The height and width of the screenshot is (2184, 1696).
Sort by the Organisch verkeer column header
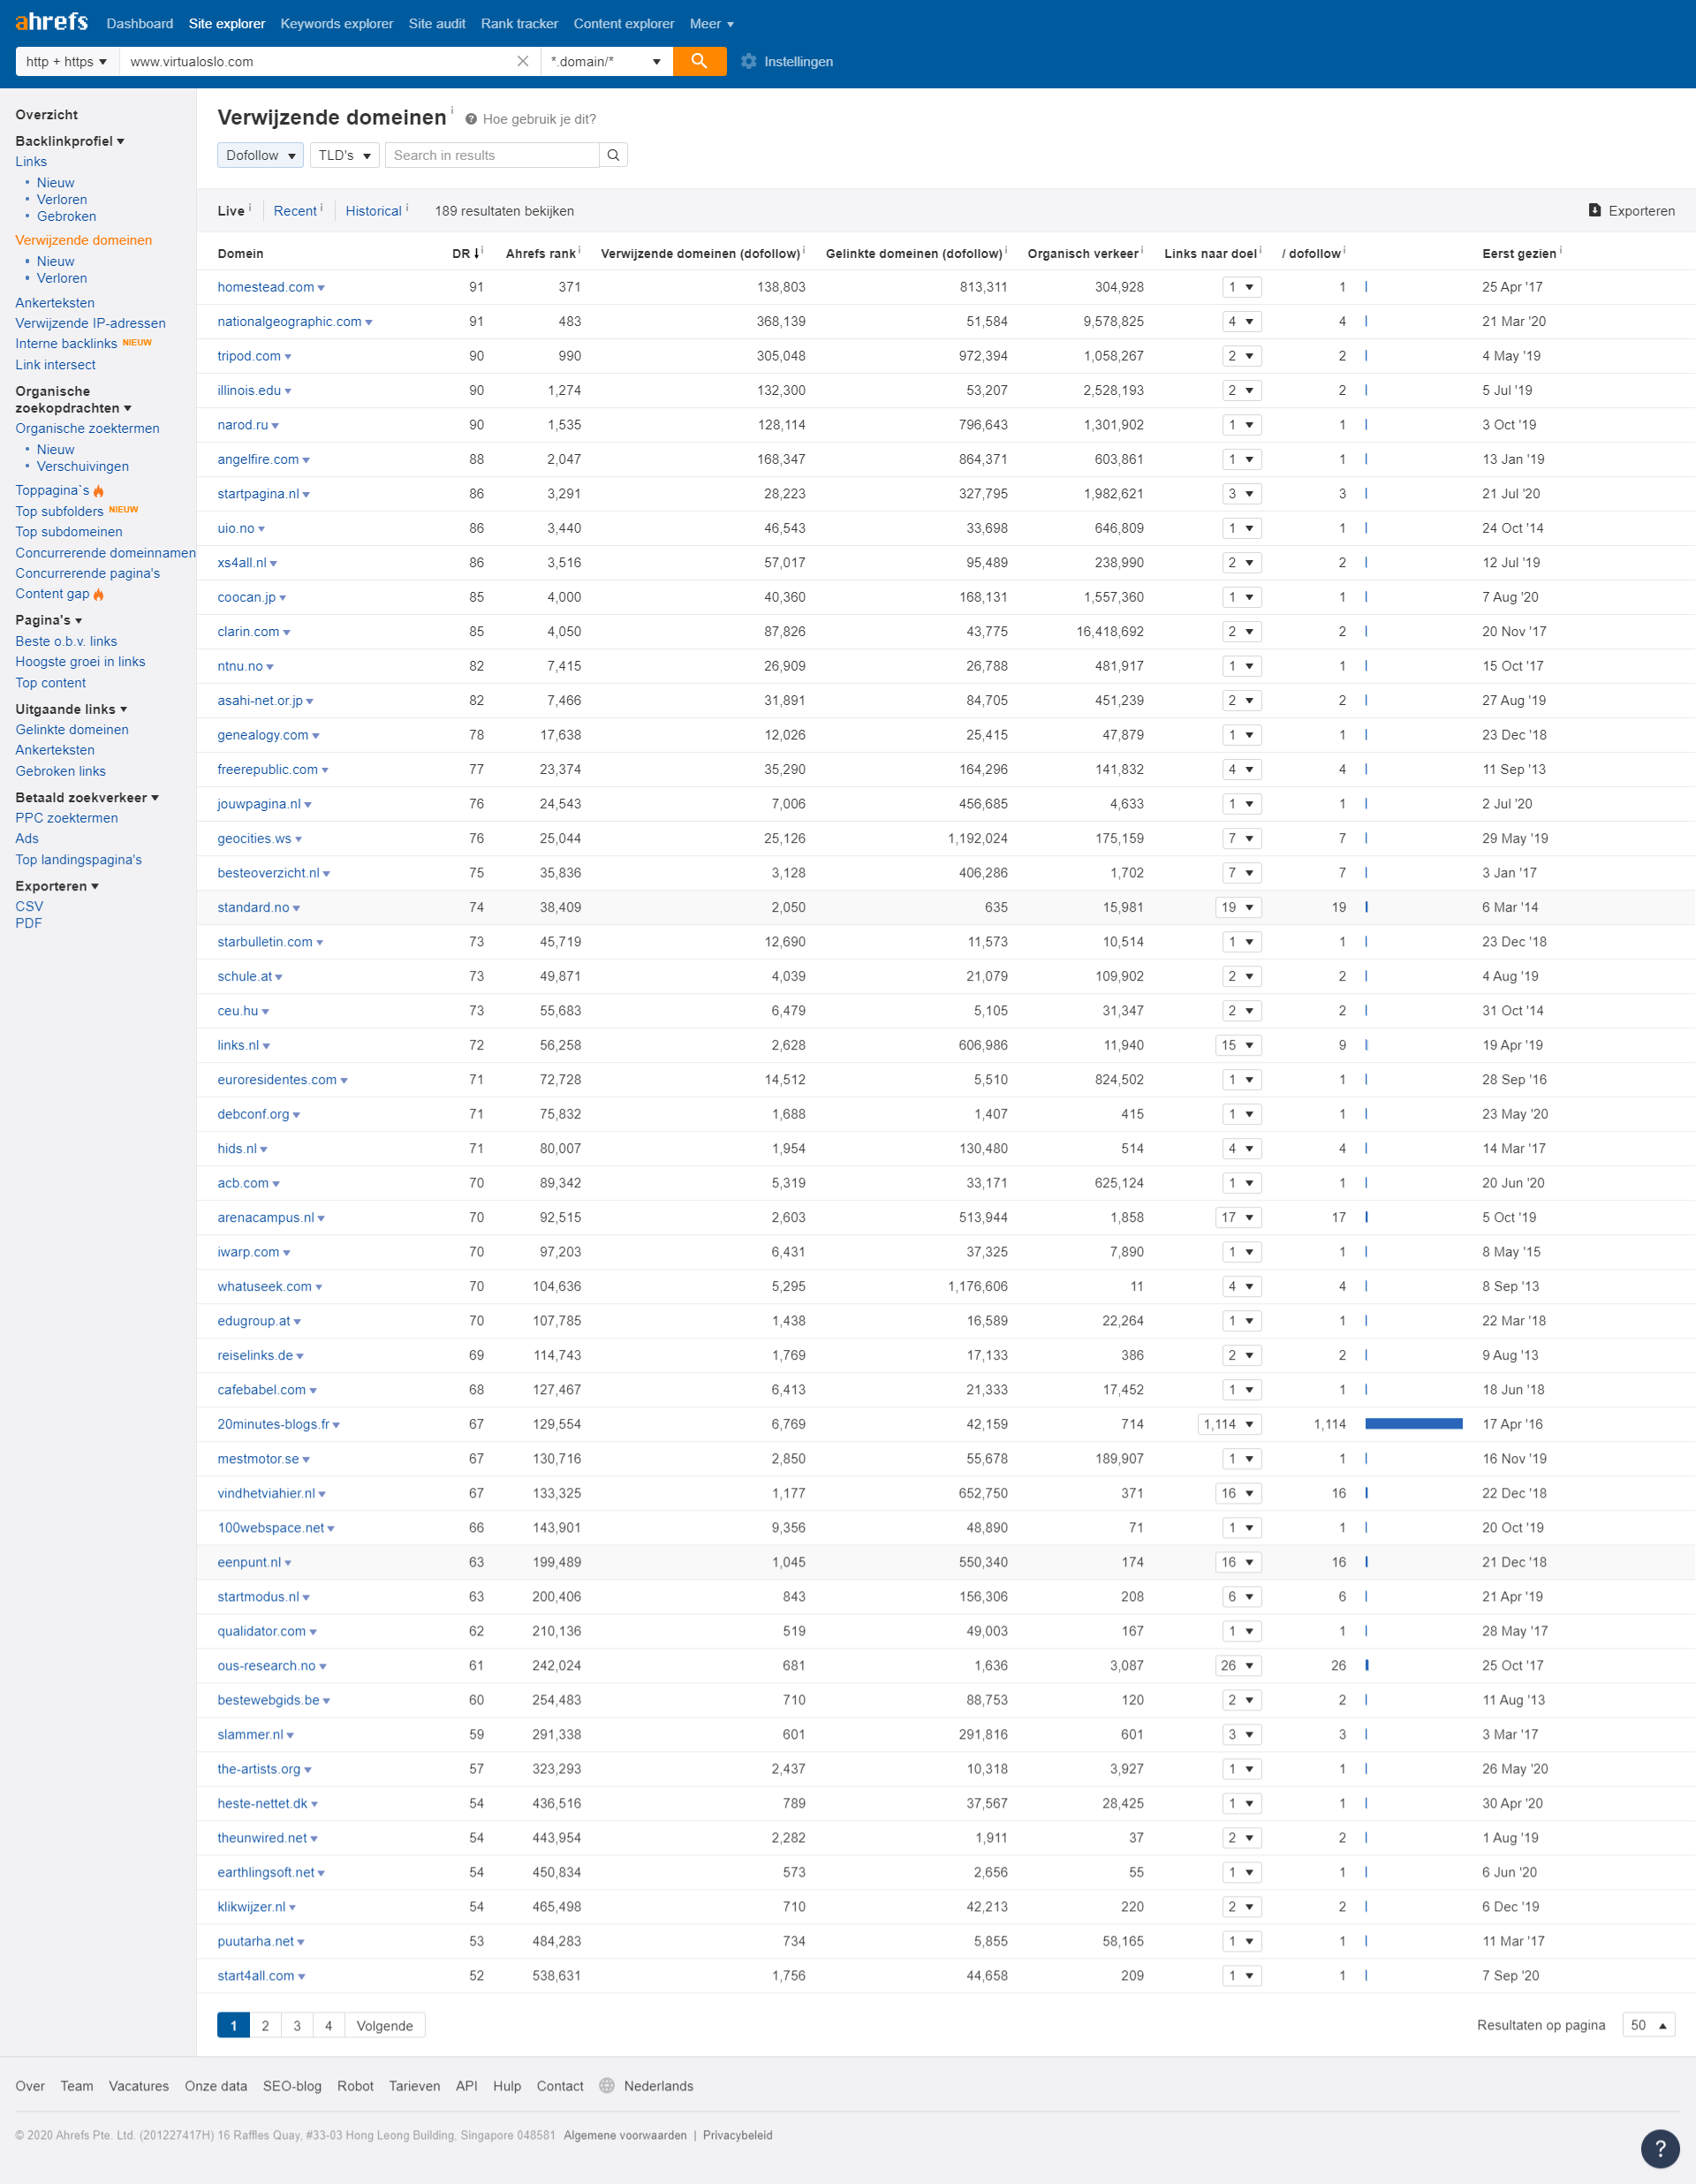click(1083, 254)
